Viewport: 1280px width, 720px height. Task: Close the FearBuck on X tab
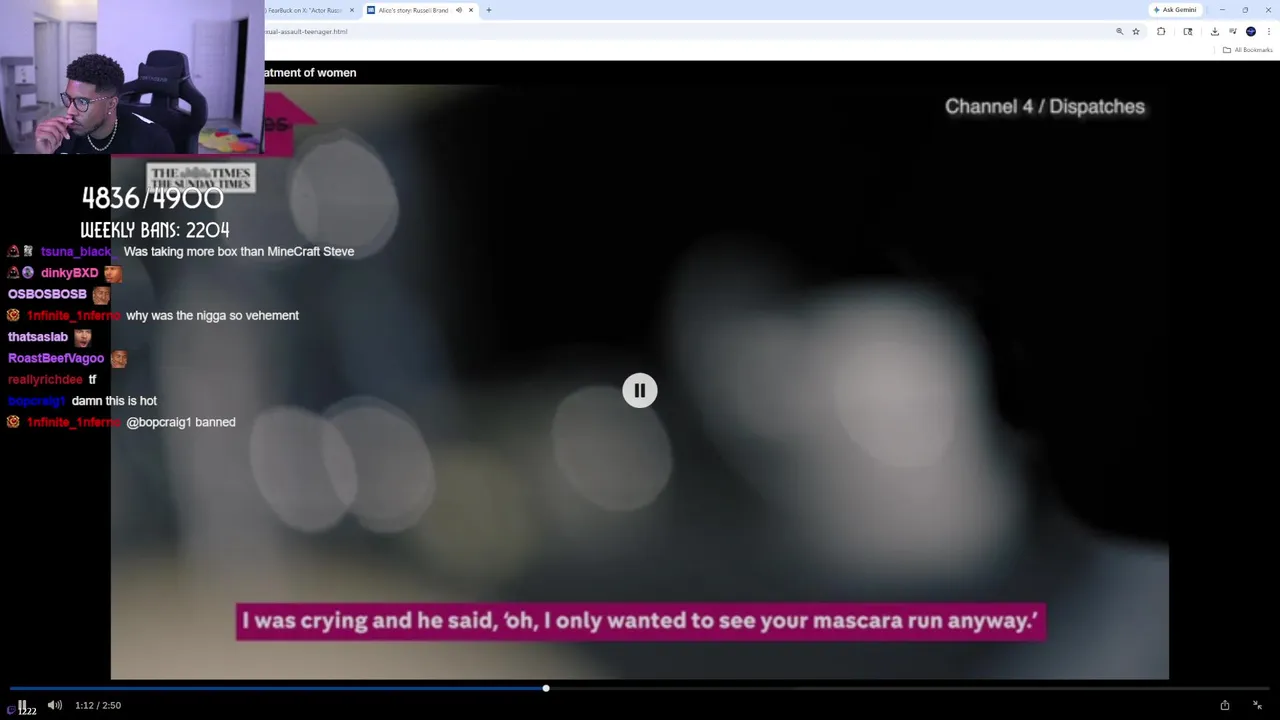point(351,10)
